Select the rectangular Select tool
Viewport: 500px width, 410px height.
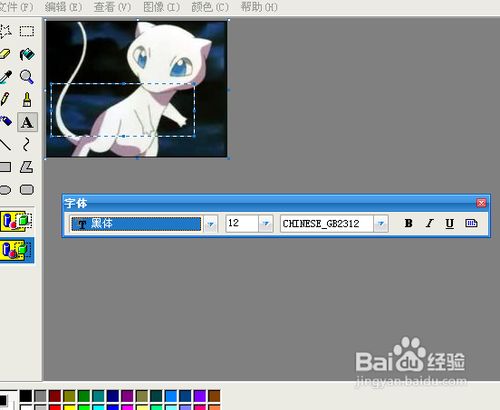(x=27, y=31)
